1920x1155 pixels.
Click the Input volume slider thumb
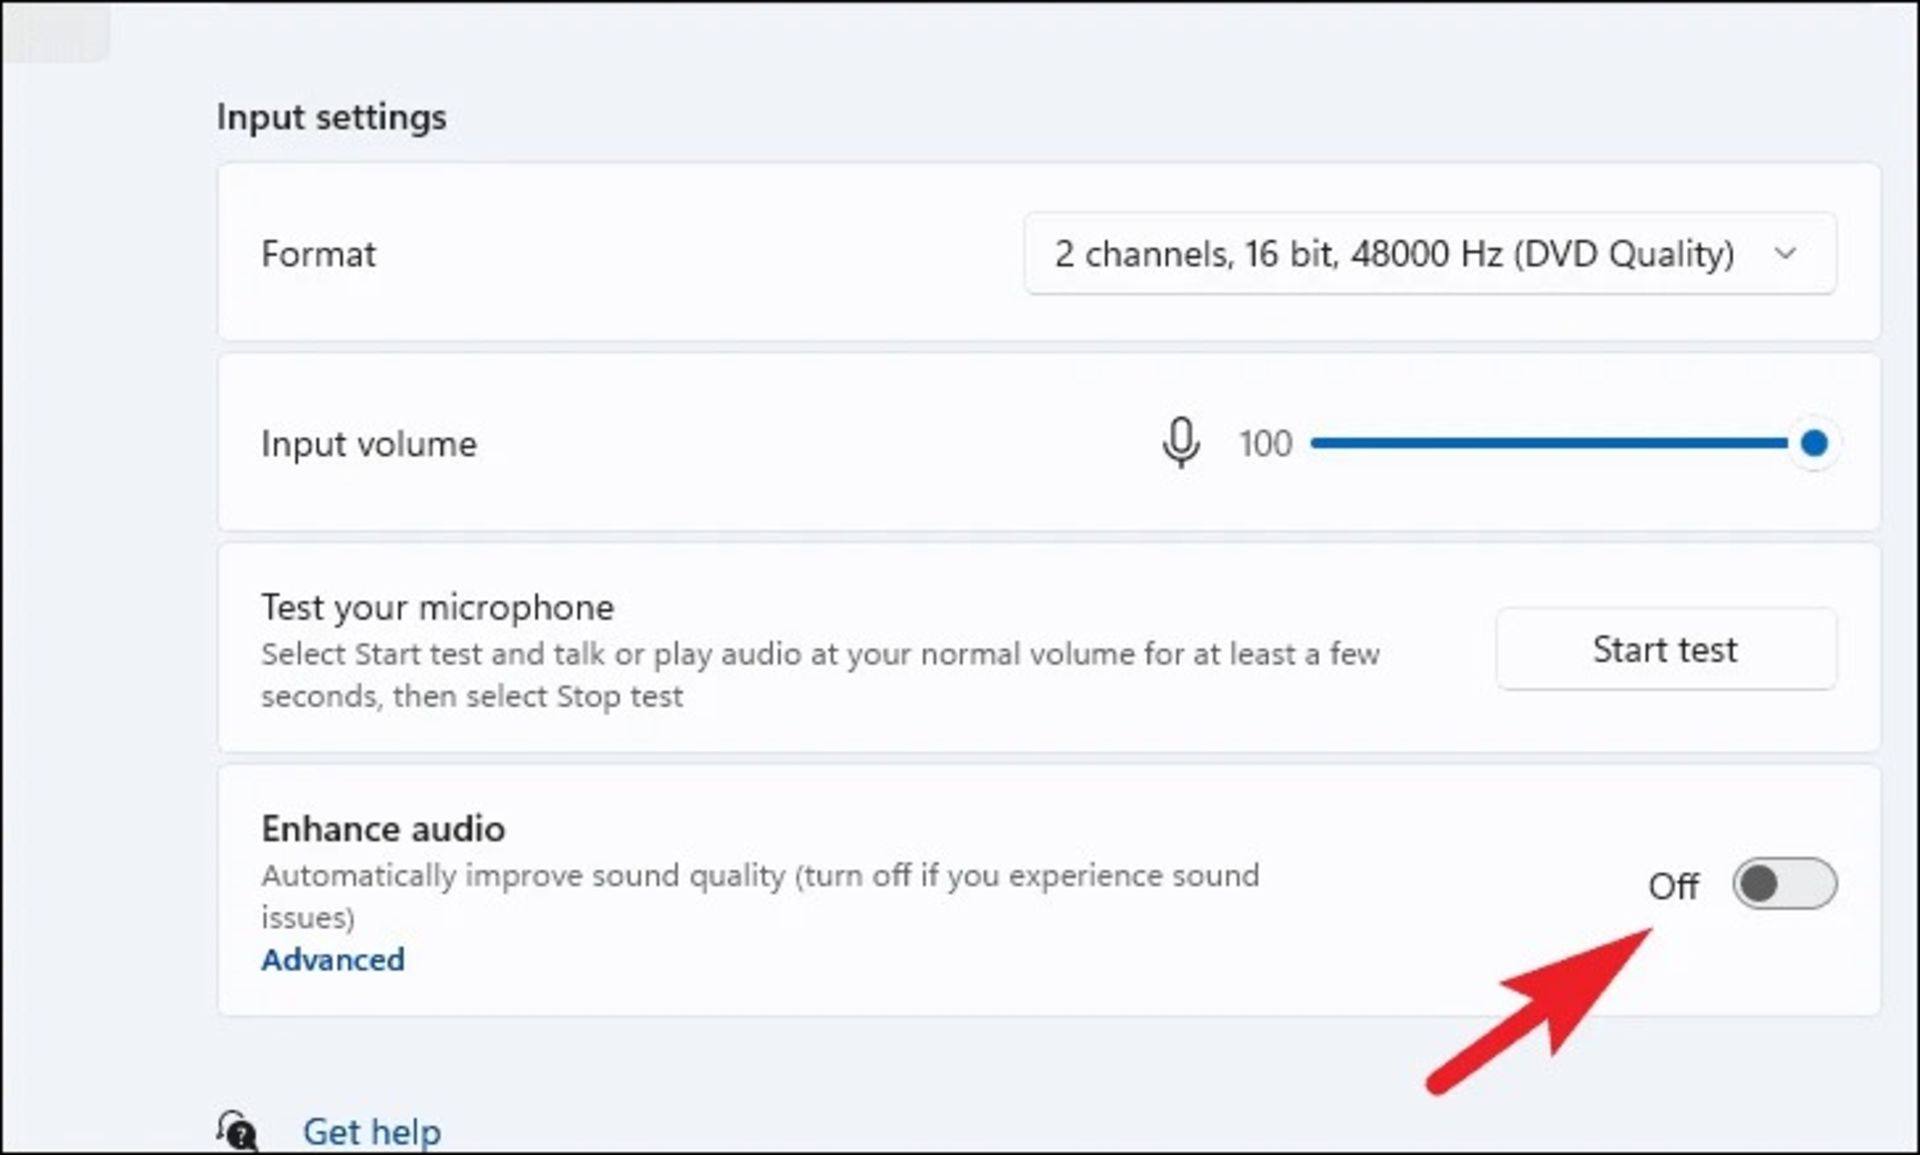1813,443
